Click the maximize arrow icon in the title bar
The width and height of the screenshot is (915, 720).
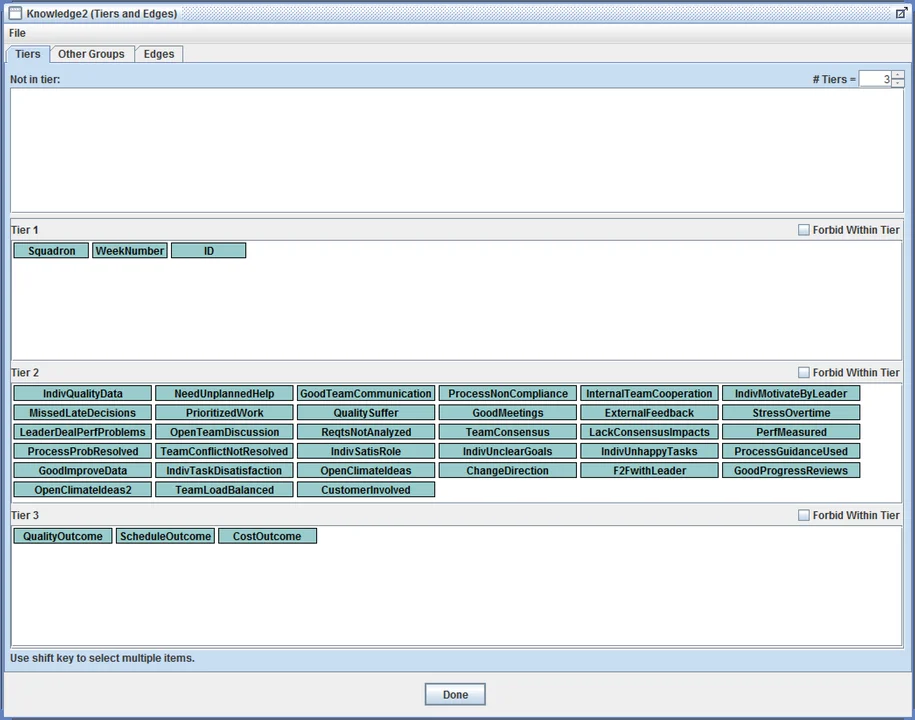[901, 13]
